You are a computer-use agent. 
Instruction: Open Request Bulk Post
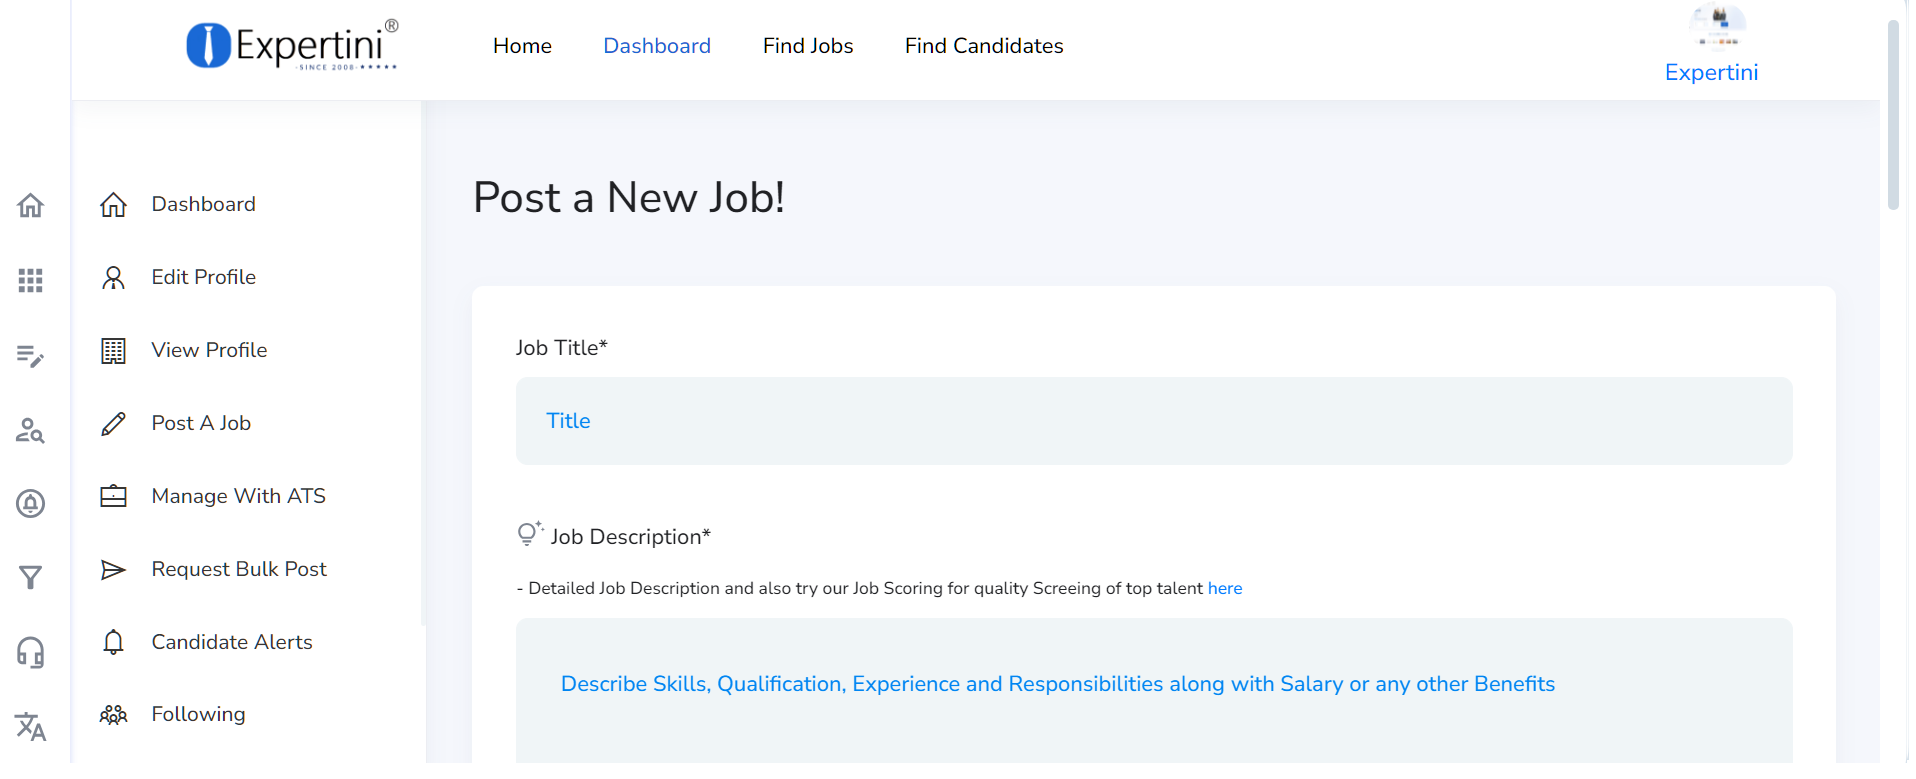[239, 568]
